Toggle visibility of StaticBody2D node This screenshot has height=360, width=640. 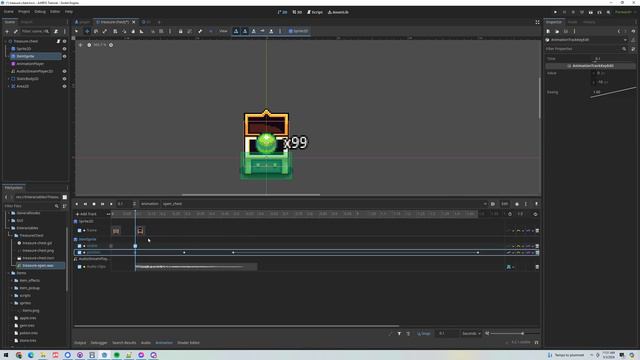click(x=64, y=79)
